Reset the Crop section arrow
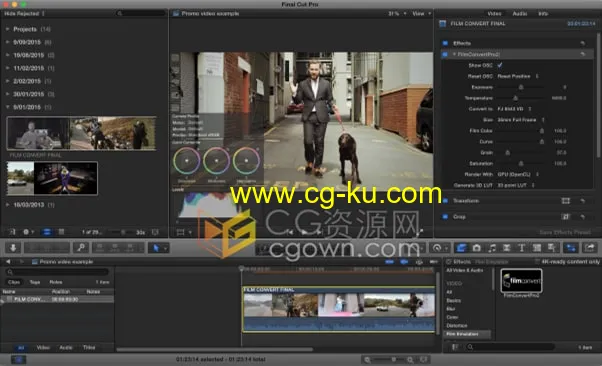The height and width of the screenshot is (366, 602). pos(583,217)
